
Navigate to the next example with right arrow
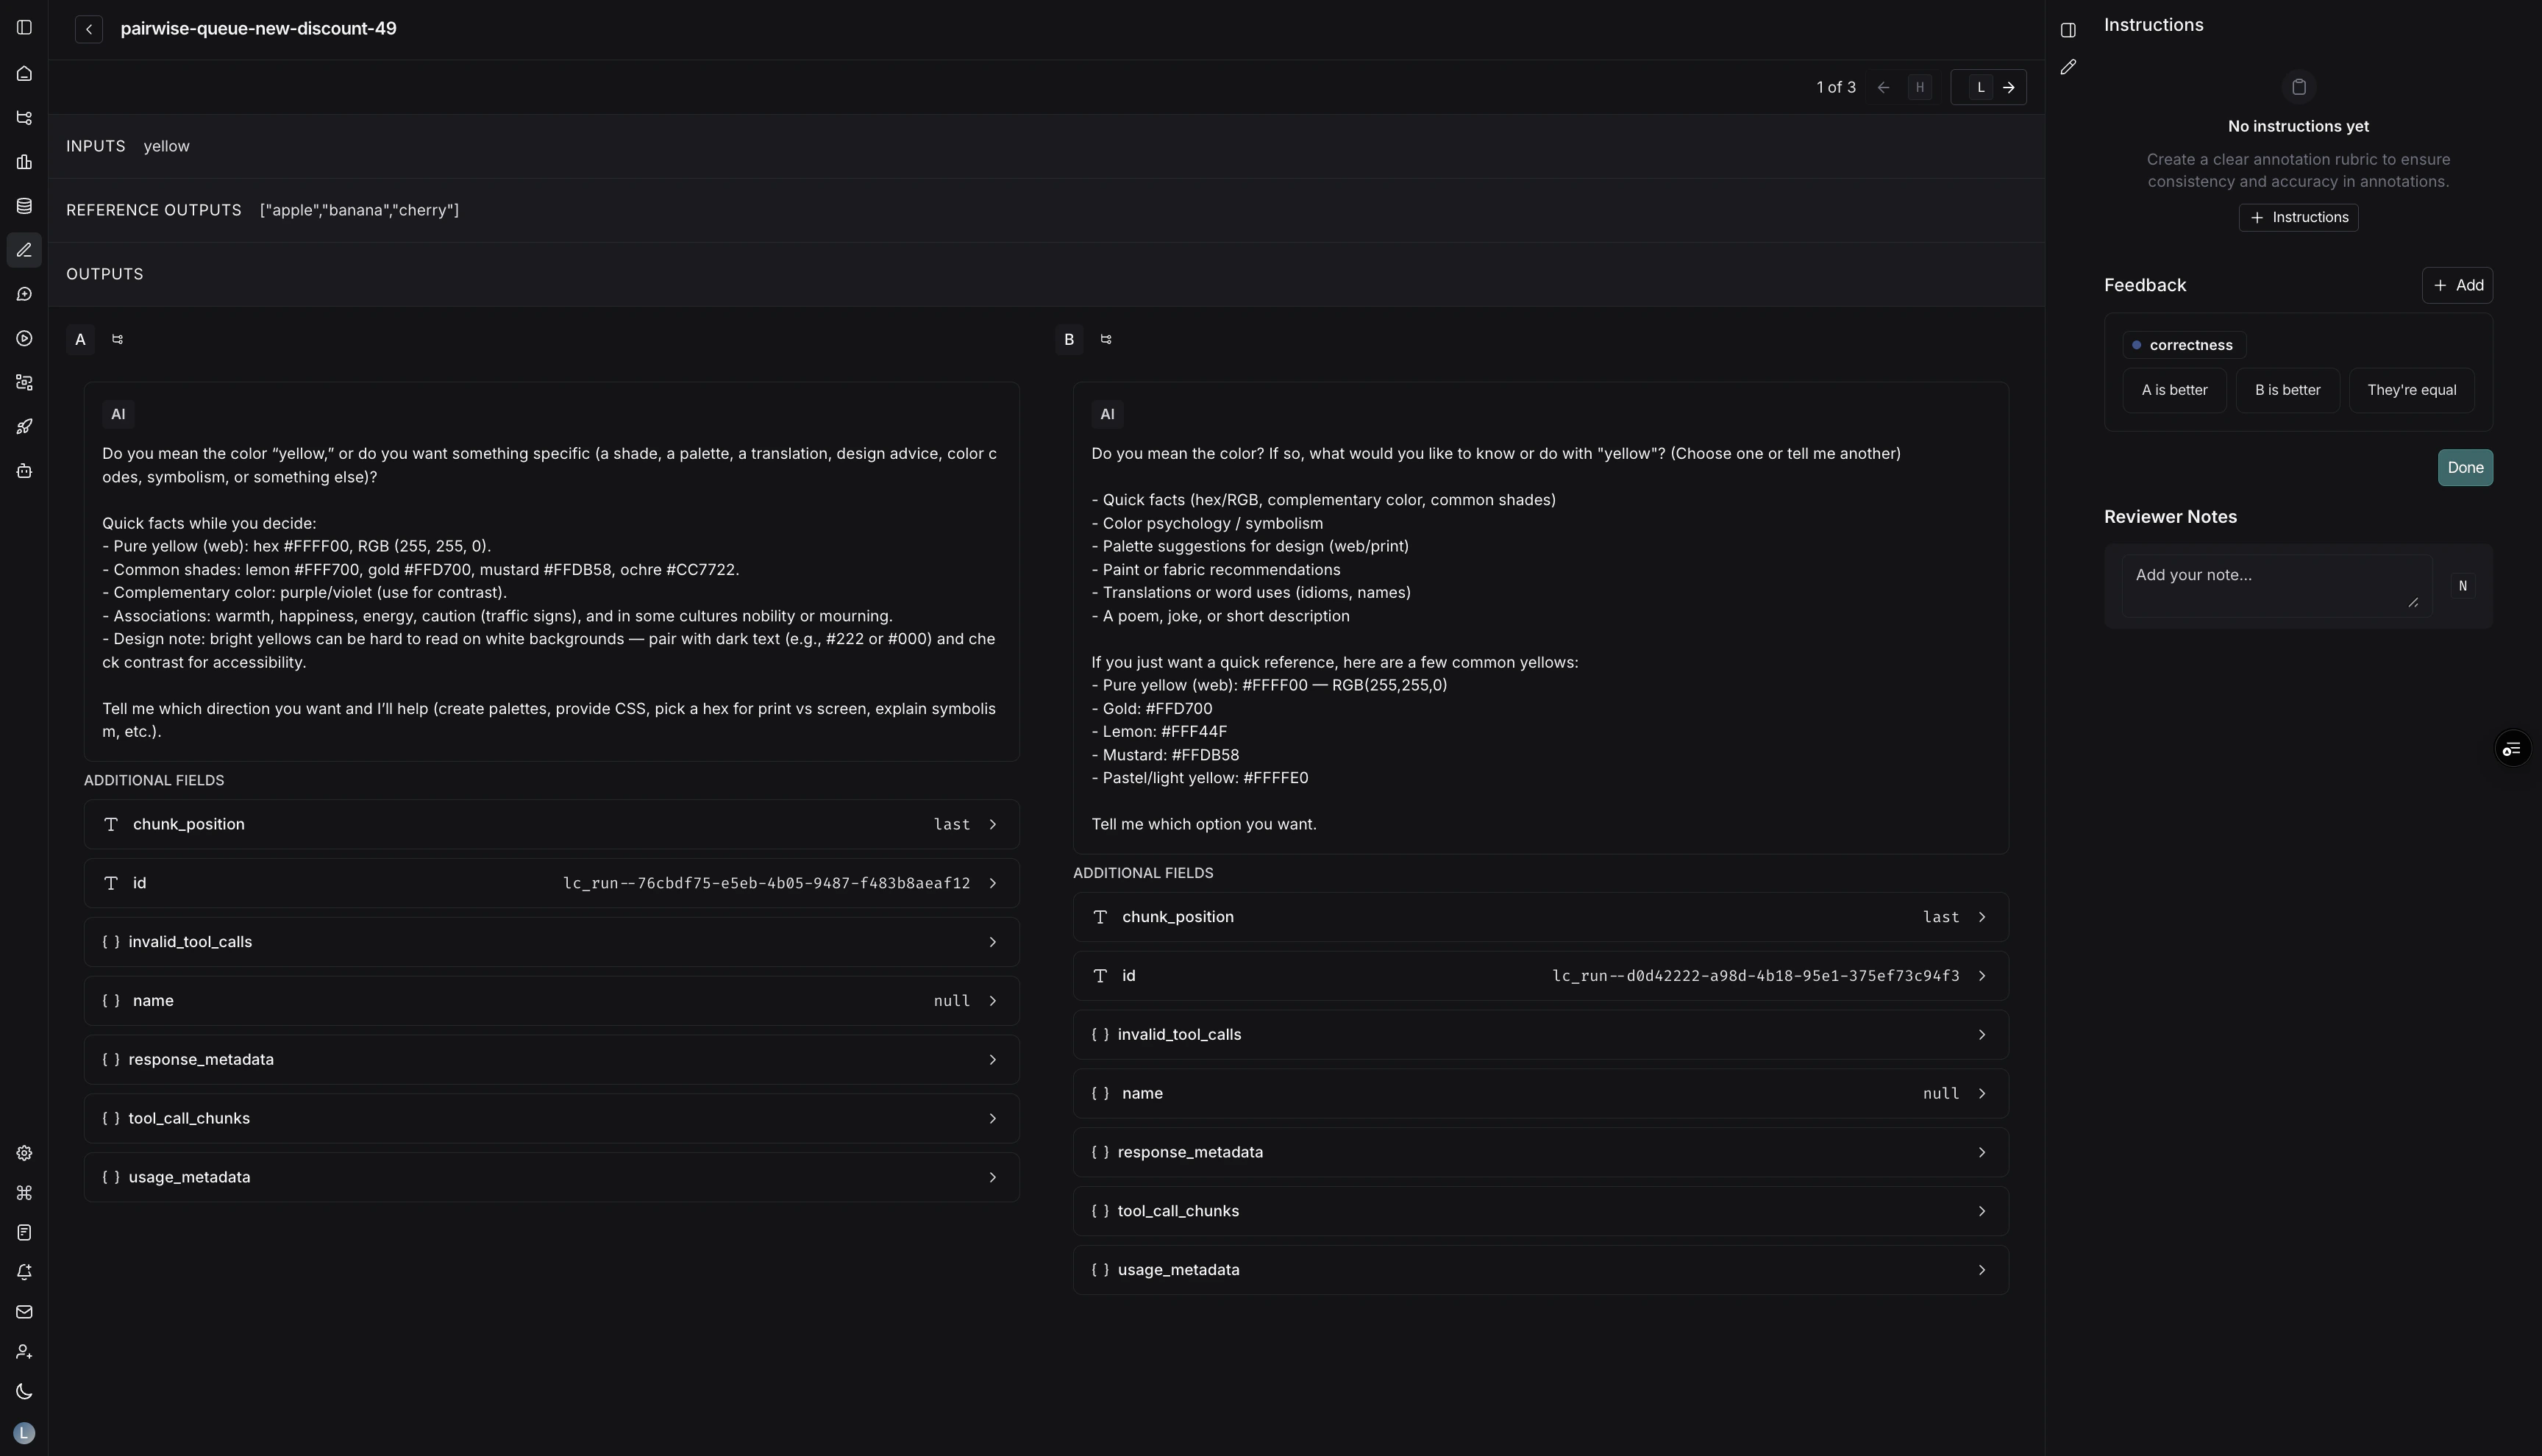[2011, 87]
